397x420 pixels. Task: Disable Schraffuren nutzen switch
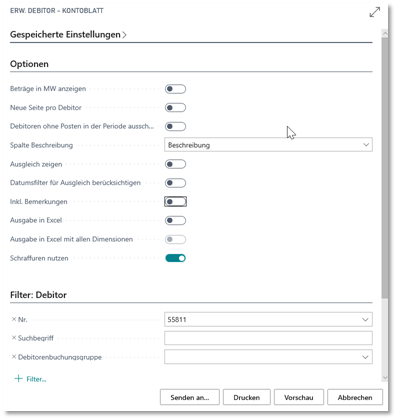(175, 258)
